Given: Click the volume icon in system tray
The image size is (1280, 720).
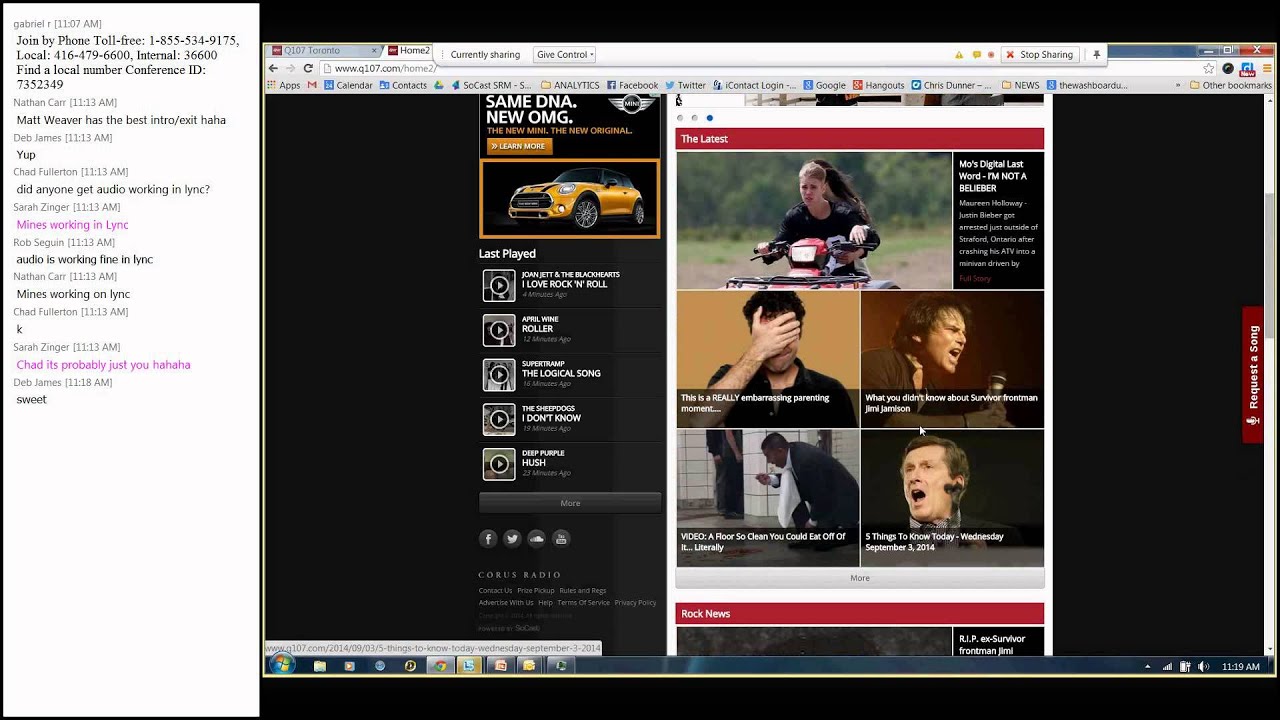Looking at the screenshot, I should 1203,667.
